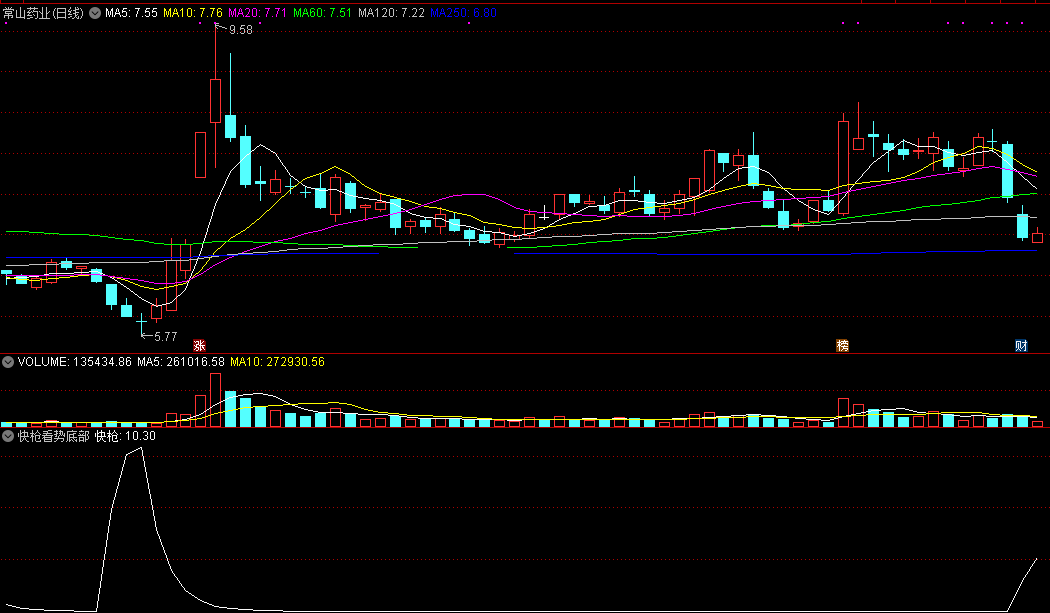Click the volume MA5: 261016.58 label
This screenshot has width=1050, height=613.
point(181,362)
